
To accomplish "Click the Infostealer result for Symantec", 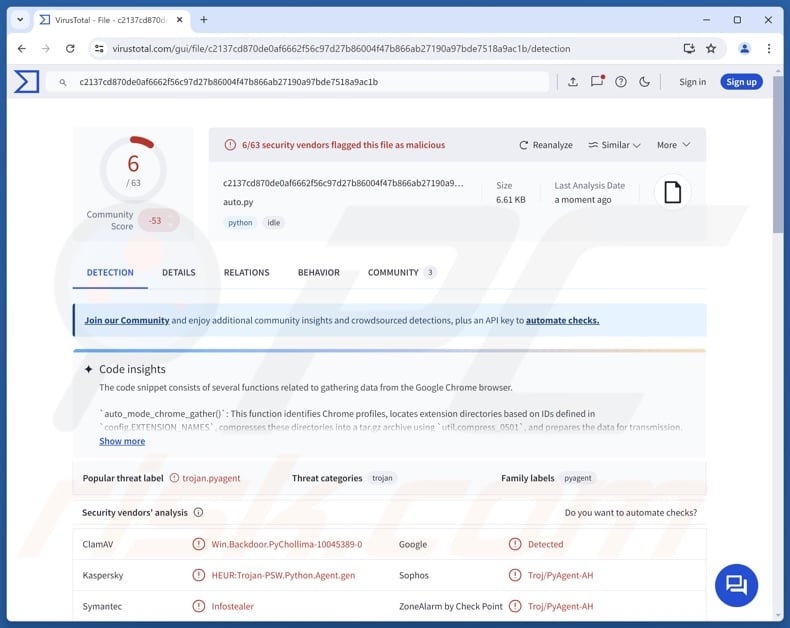I will coord(232,606).
